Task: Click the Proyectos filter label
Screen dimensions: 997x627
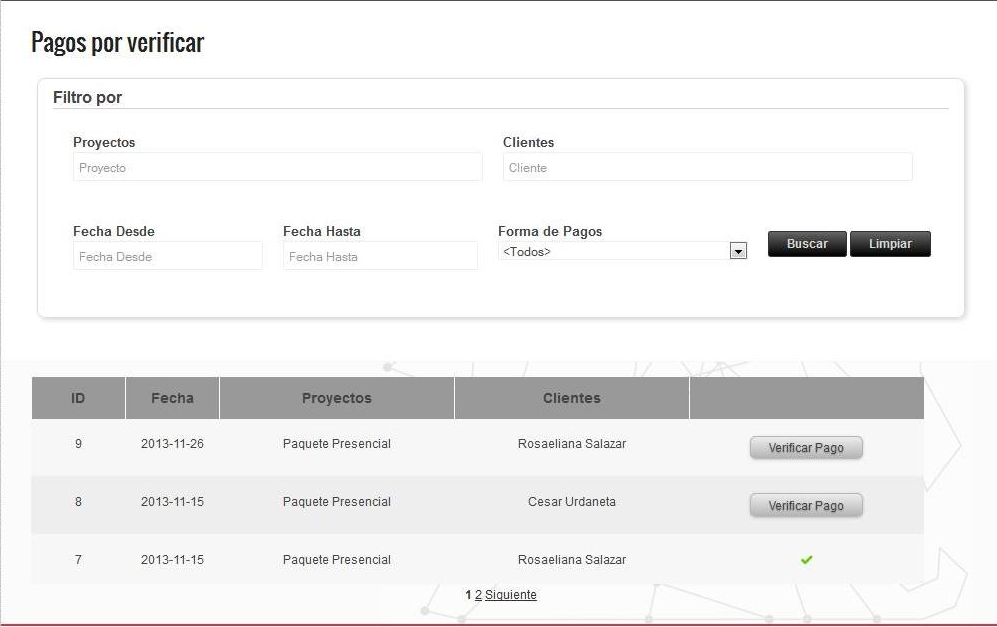Action: click(104, 142)
